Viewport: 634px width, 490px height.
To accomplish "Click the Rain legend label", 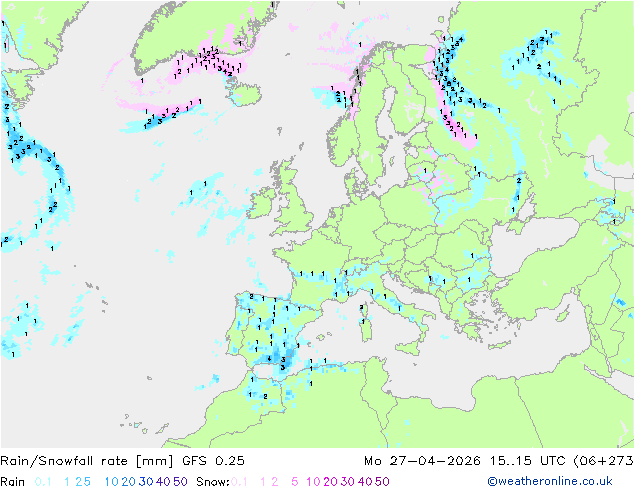I will point(13,482).
